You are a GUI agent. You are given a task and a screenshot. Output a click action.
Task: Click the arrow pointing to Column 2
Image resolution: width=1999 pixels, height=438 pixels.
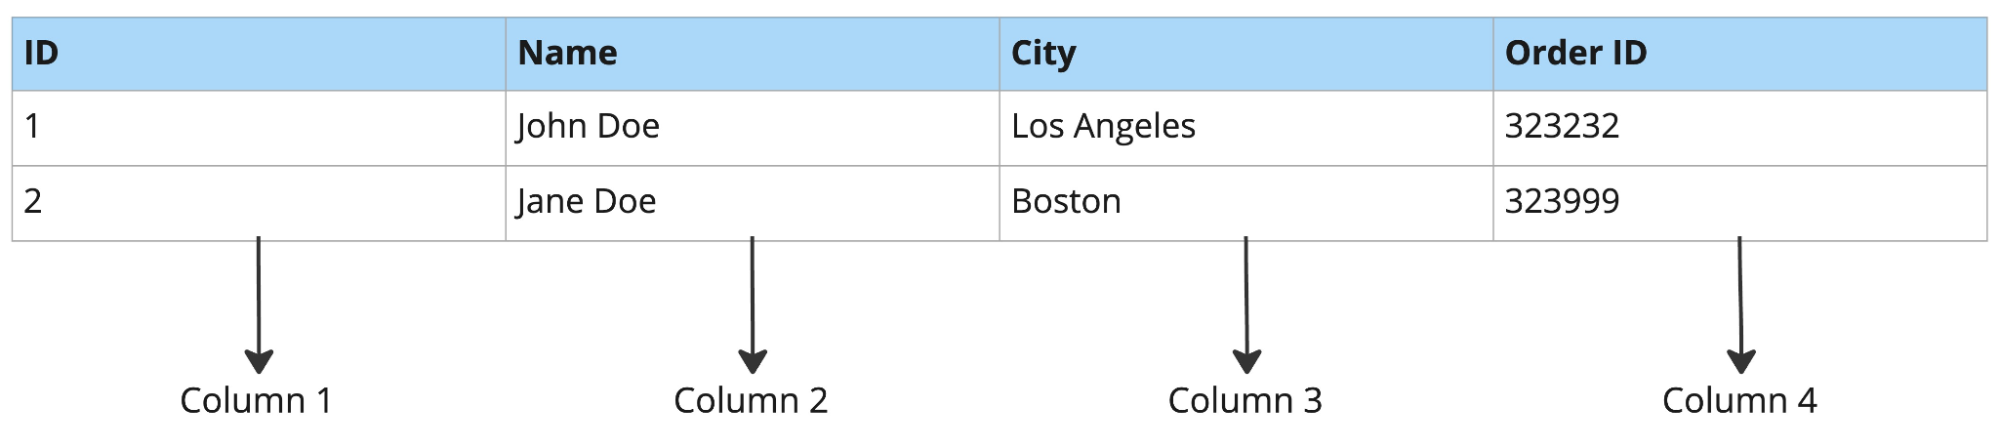tap(752, 305)
